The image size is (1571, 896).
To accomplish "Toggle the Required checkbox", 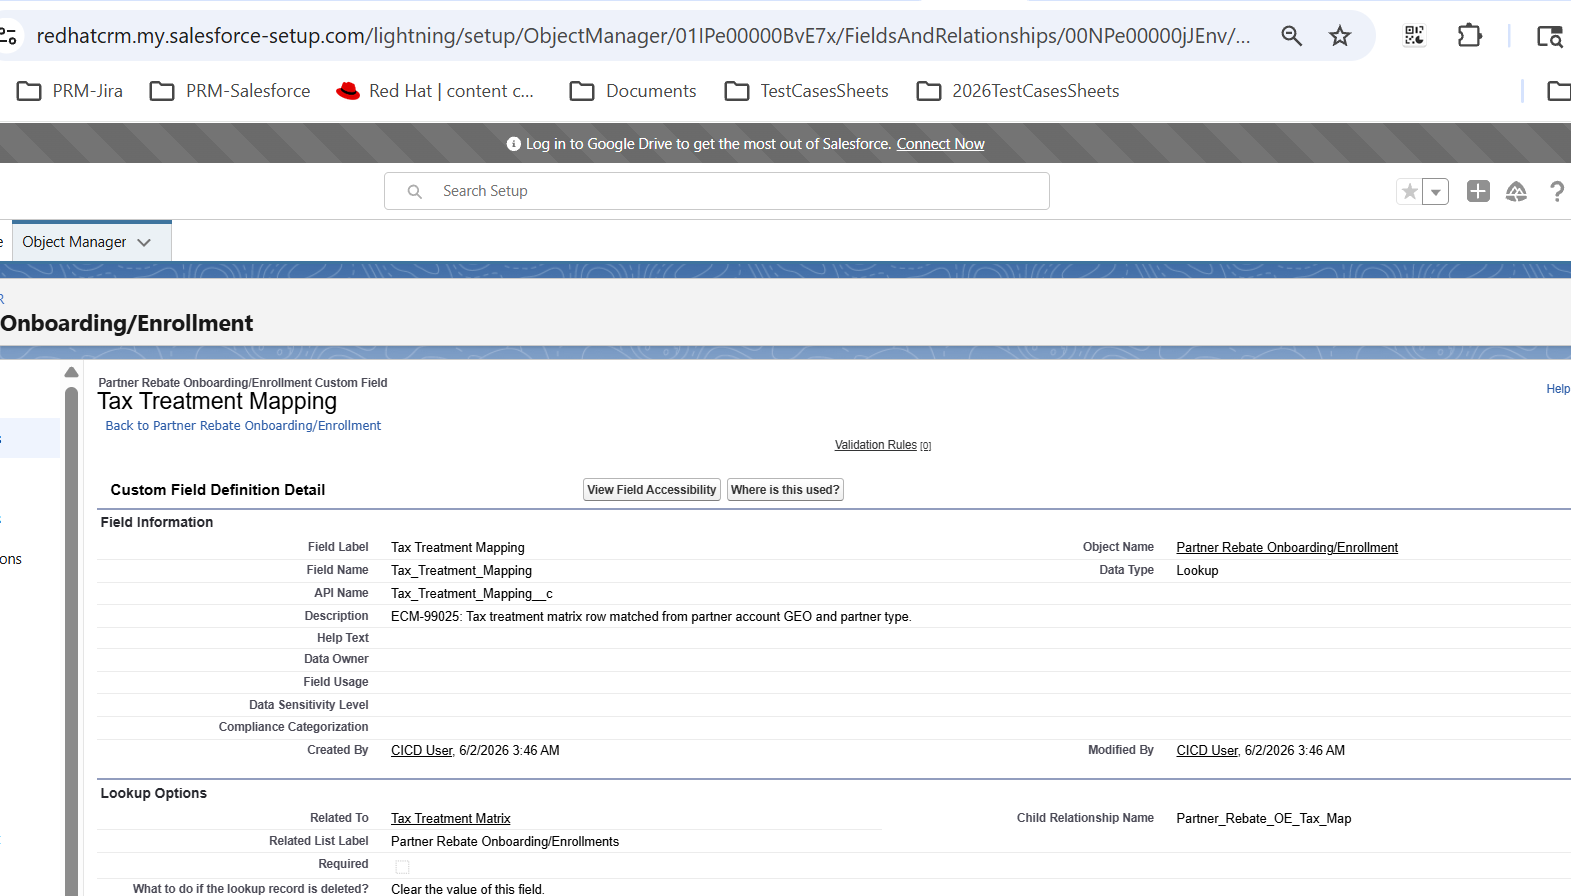I will point(402,867).
